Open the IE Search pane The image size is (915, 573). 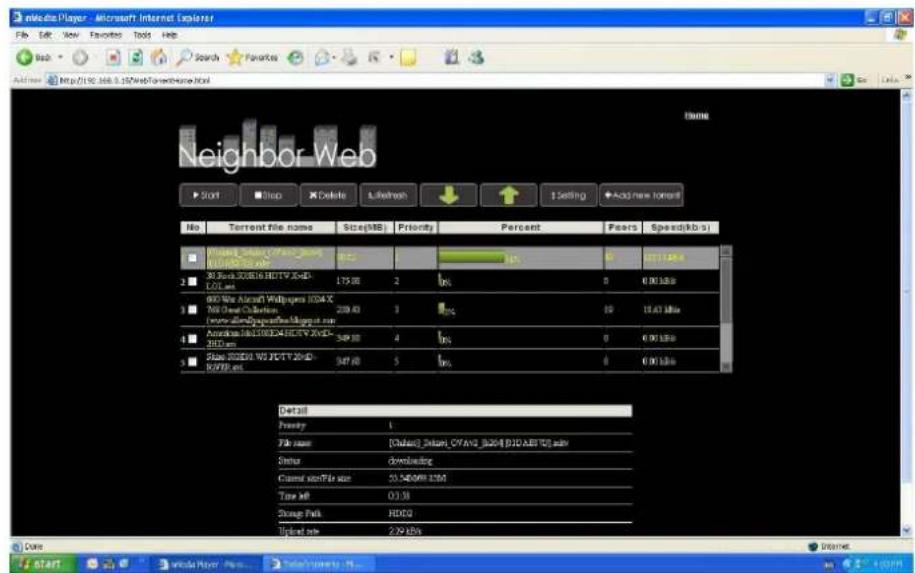198,57
